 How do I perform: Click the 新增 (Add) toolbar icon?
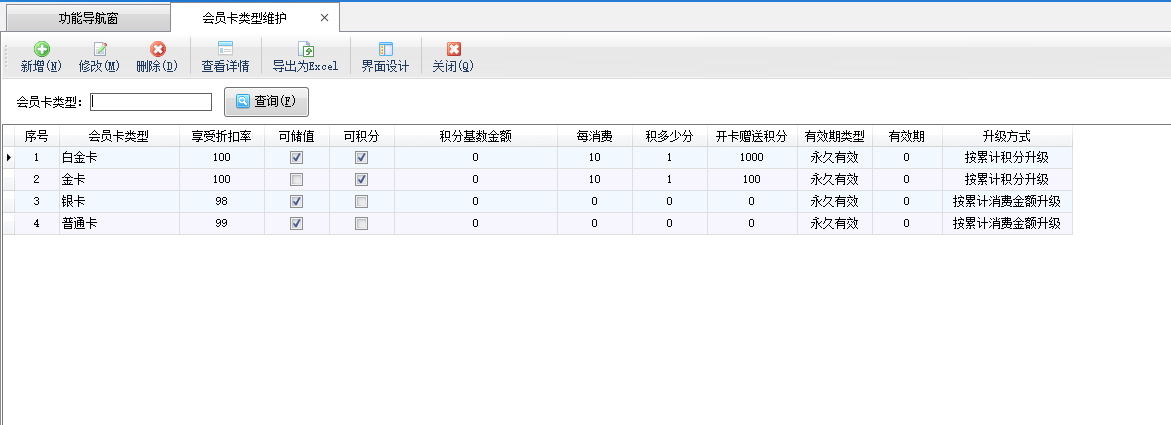click(41, 50)
